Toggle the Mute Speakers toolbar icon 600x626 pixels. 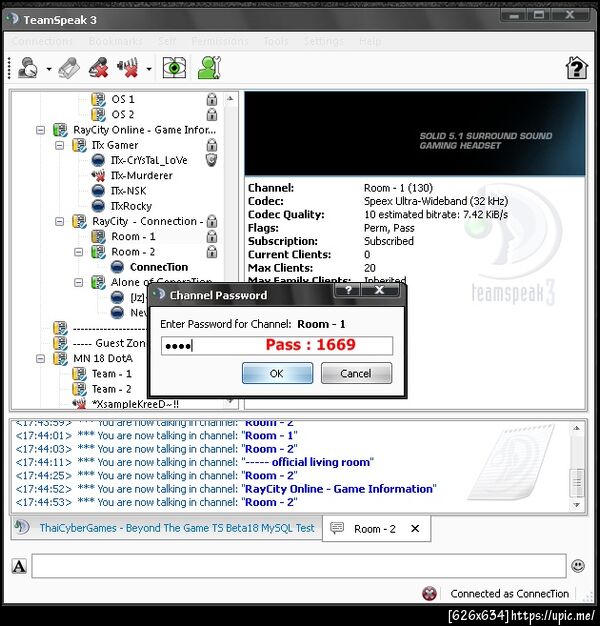128,68
